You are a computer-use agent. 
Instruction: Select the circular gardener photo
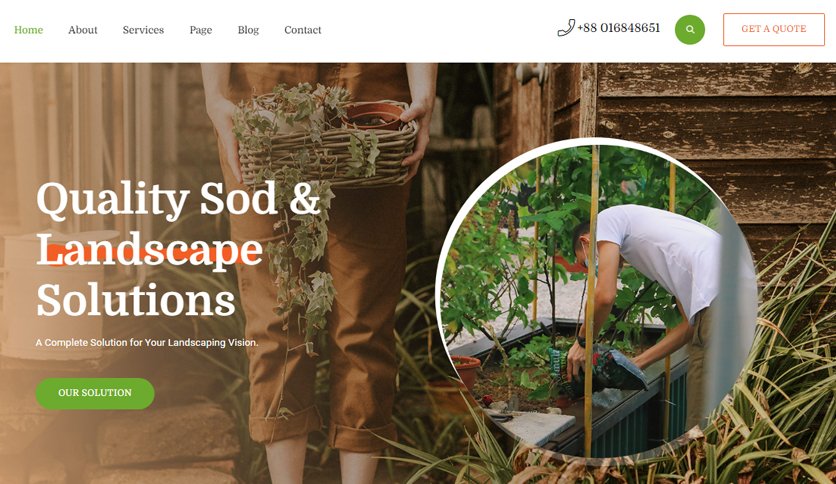click(596, 299)
